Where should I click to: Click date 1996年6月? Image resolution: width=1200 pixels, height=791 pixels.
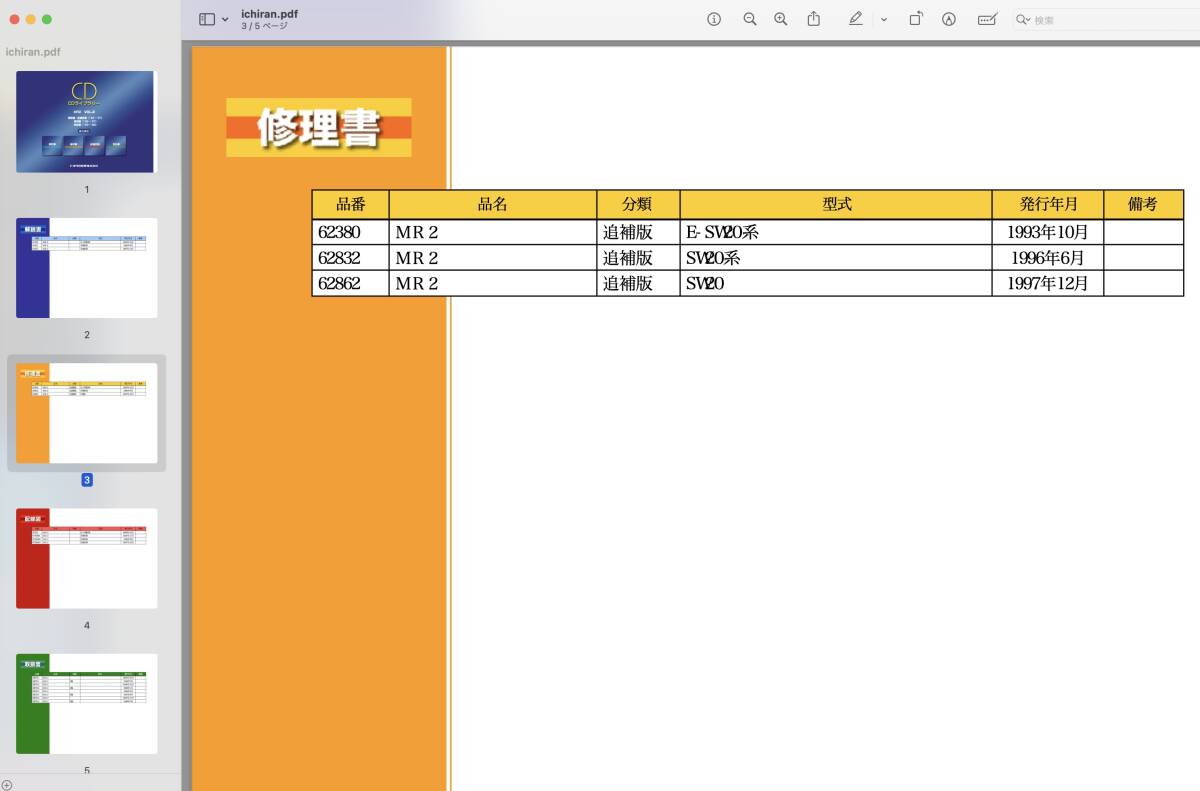[x=1048, y=258]
